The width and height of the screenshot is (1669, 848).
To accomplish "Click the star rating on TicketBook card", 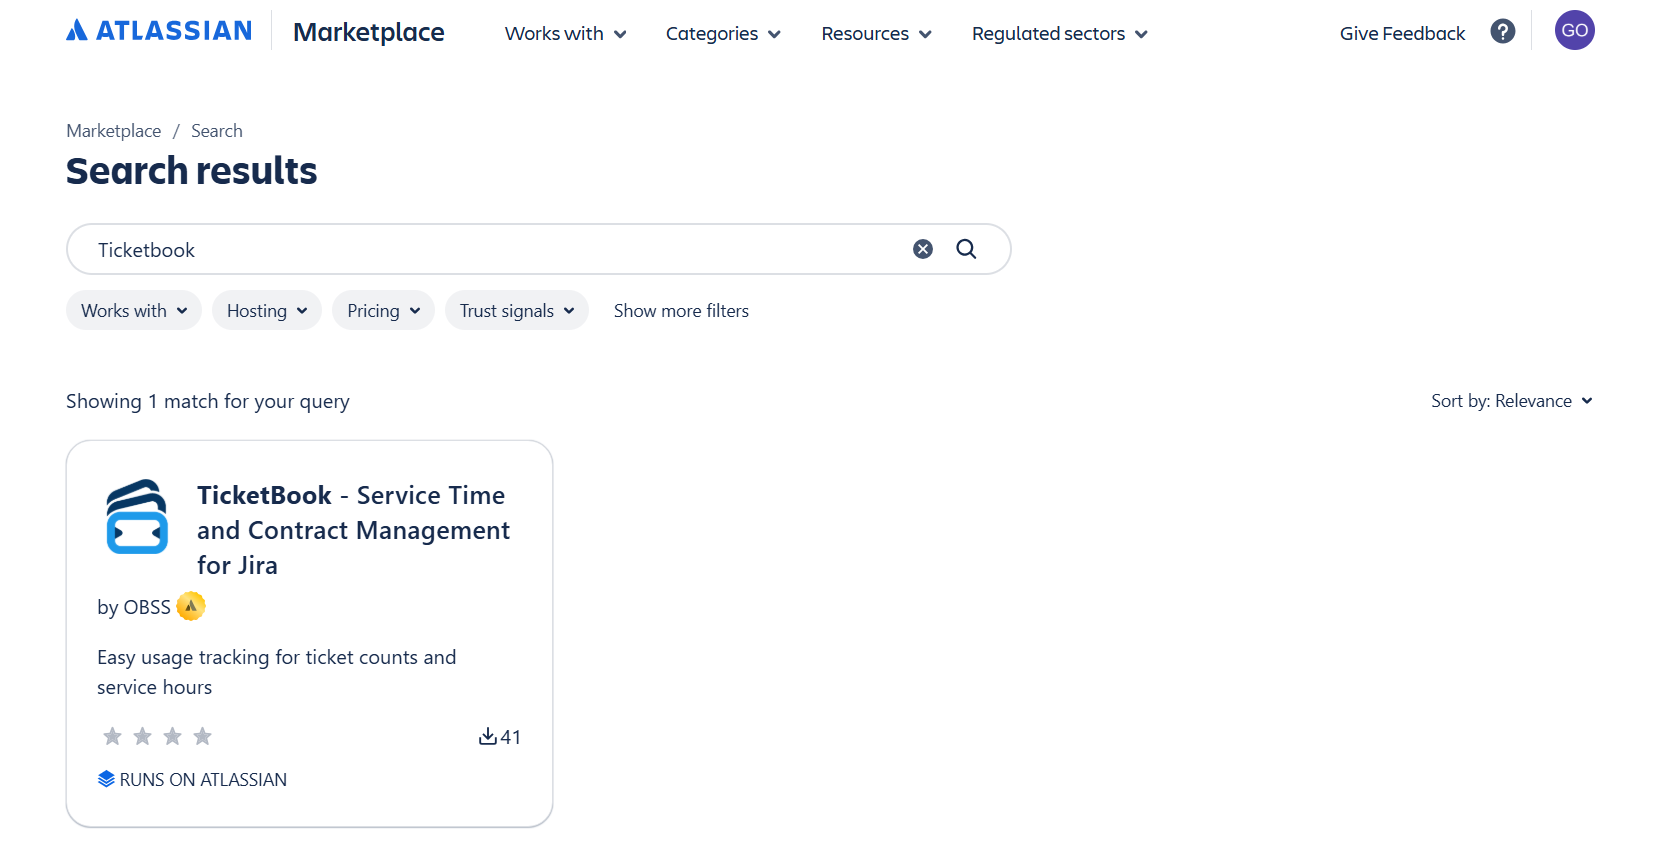I will 157,737.
